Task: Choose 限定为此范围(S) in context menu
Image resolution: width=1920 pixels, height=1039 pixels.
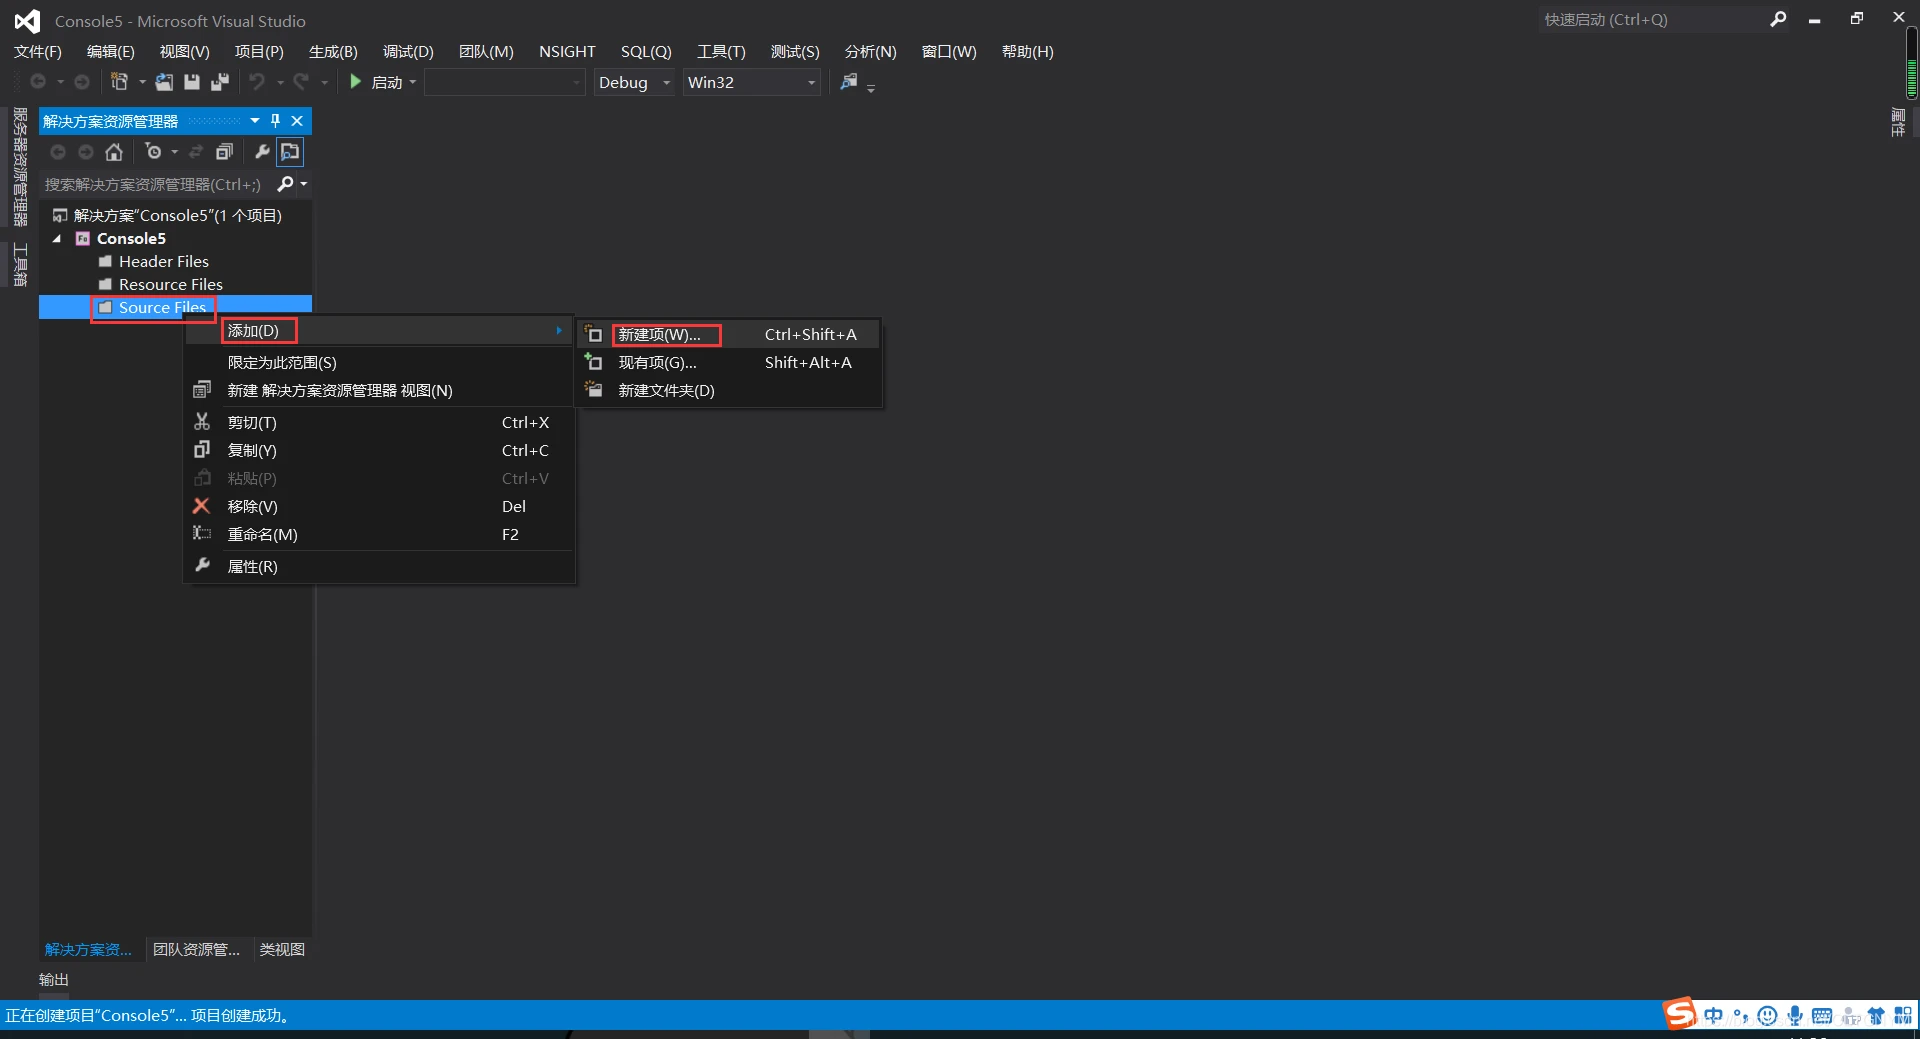Action: coord(379,362)
